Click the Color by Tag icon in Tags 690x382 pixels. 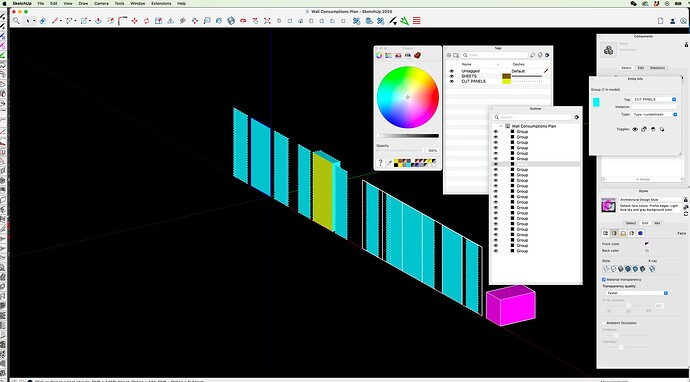(x=540, y=55)
